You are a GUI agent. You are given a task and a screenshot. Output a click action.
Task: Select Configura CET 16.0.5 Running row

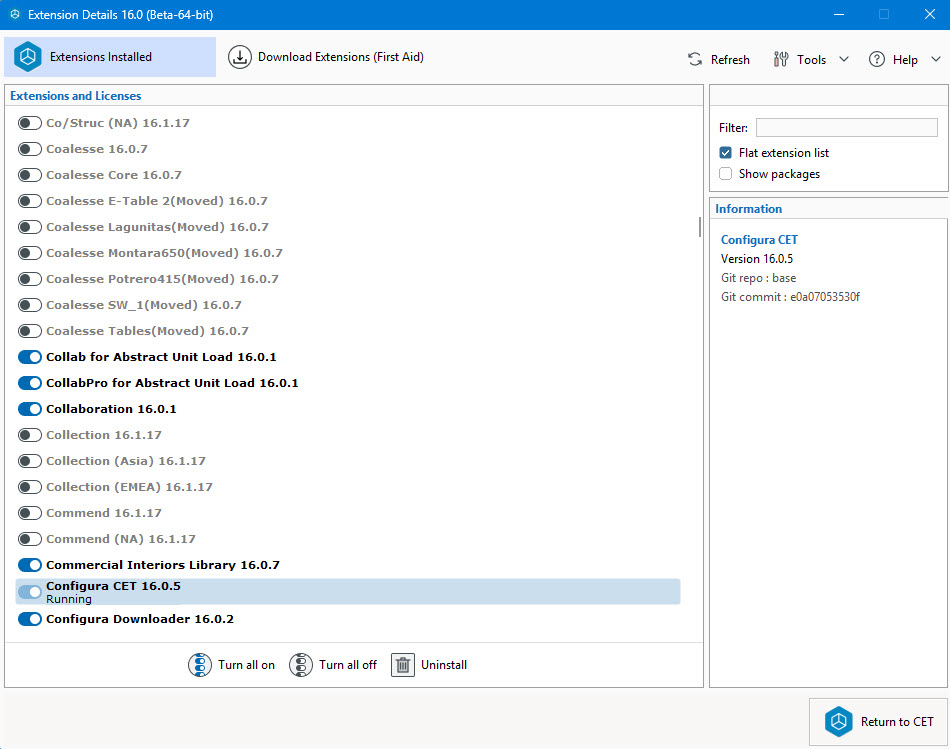pyautogui.click(x=348, y=592)
